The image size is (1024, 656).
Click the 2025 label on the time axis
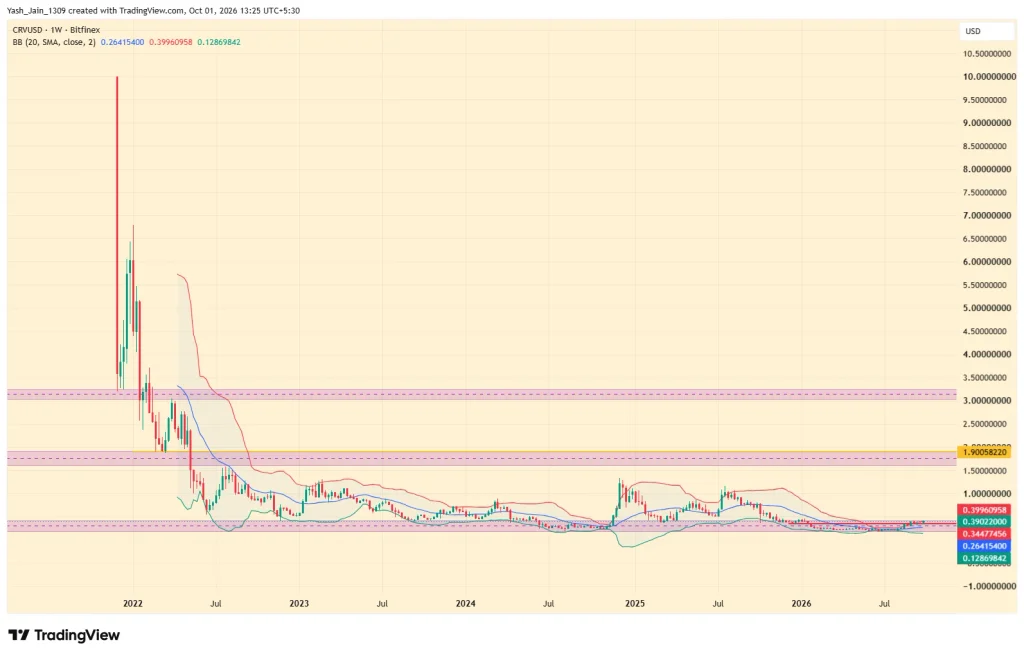[635, 604]
